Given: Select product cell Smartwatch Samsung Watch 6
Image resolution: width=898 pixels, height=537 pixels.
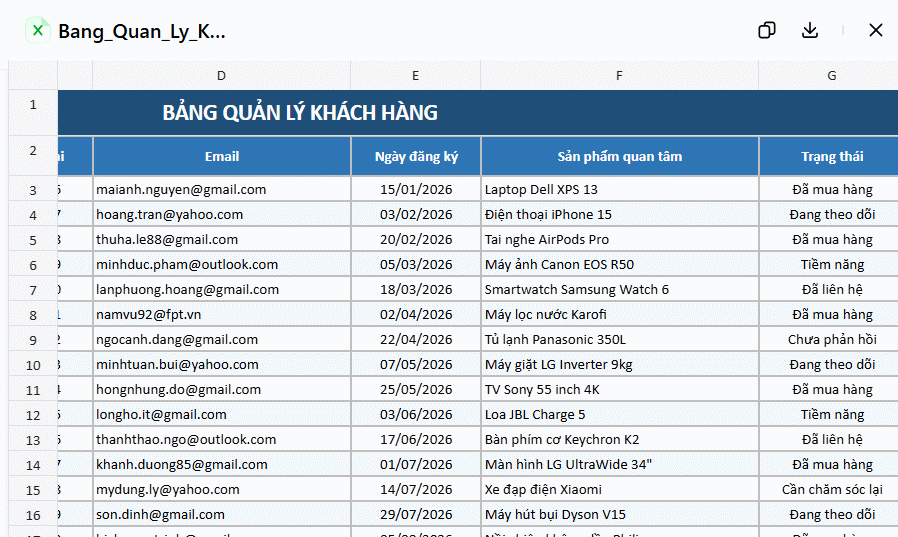Looking at the screenshot, I should coord(620,290).
